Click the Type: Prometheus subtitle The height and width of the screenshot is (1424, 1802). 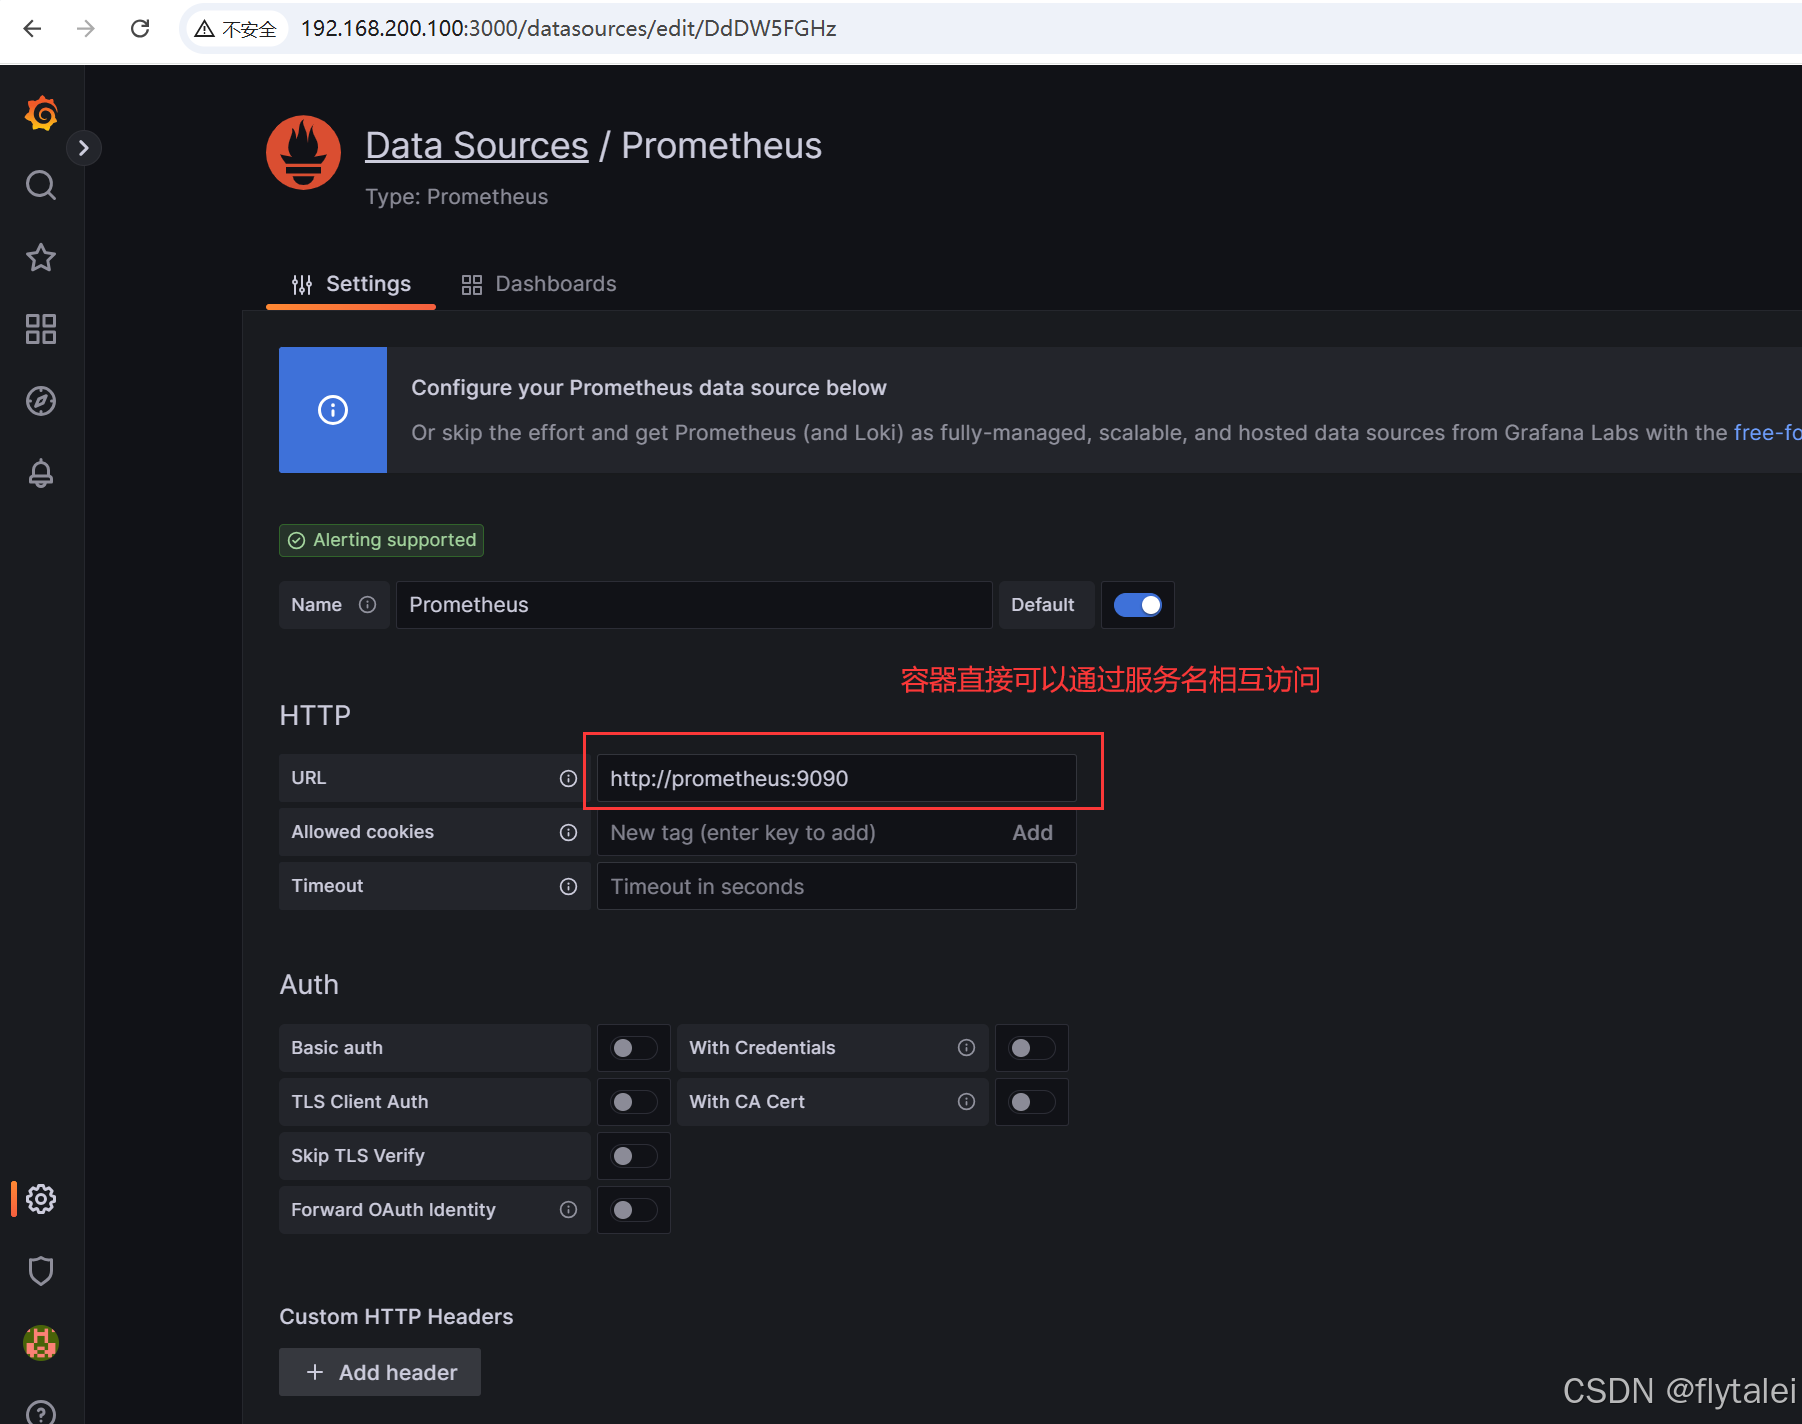tap(456, 197)
